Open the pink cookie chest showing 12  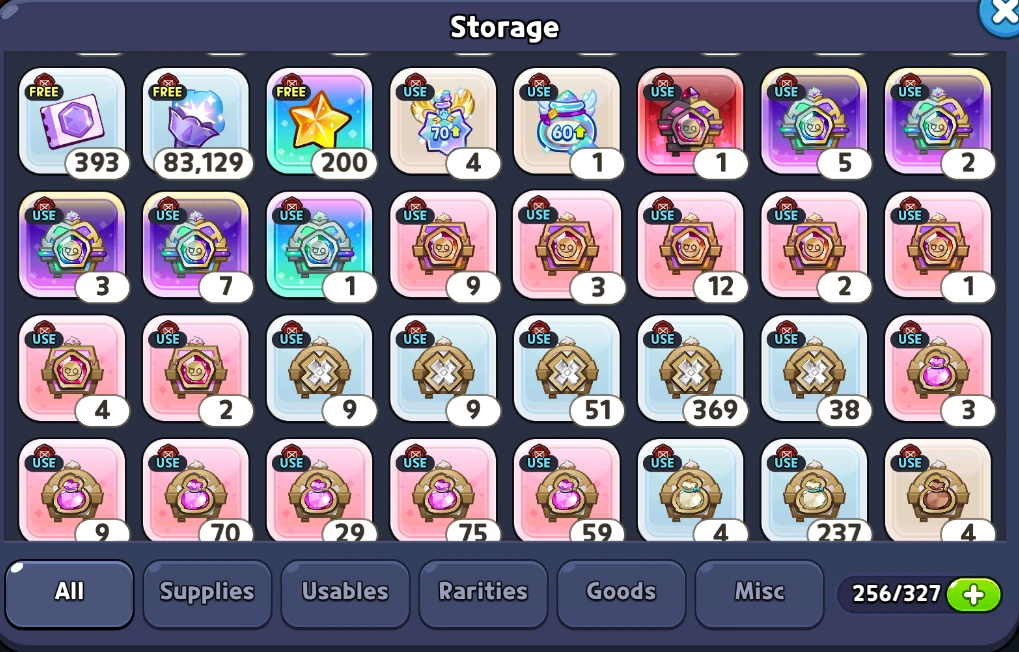pyautogui.click(x=690, y=244)
